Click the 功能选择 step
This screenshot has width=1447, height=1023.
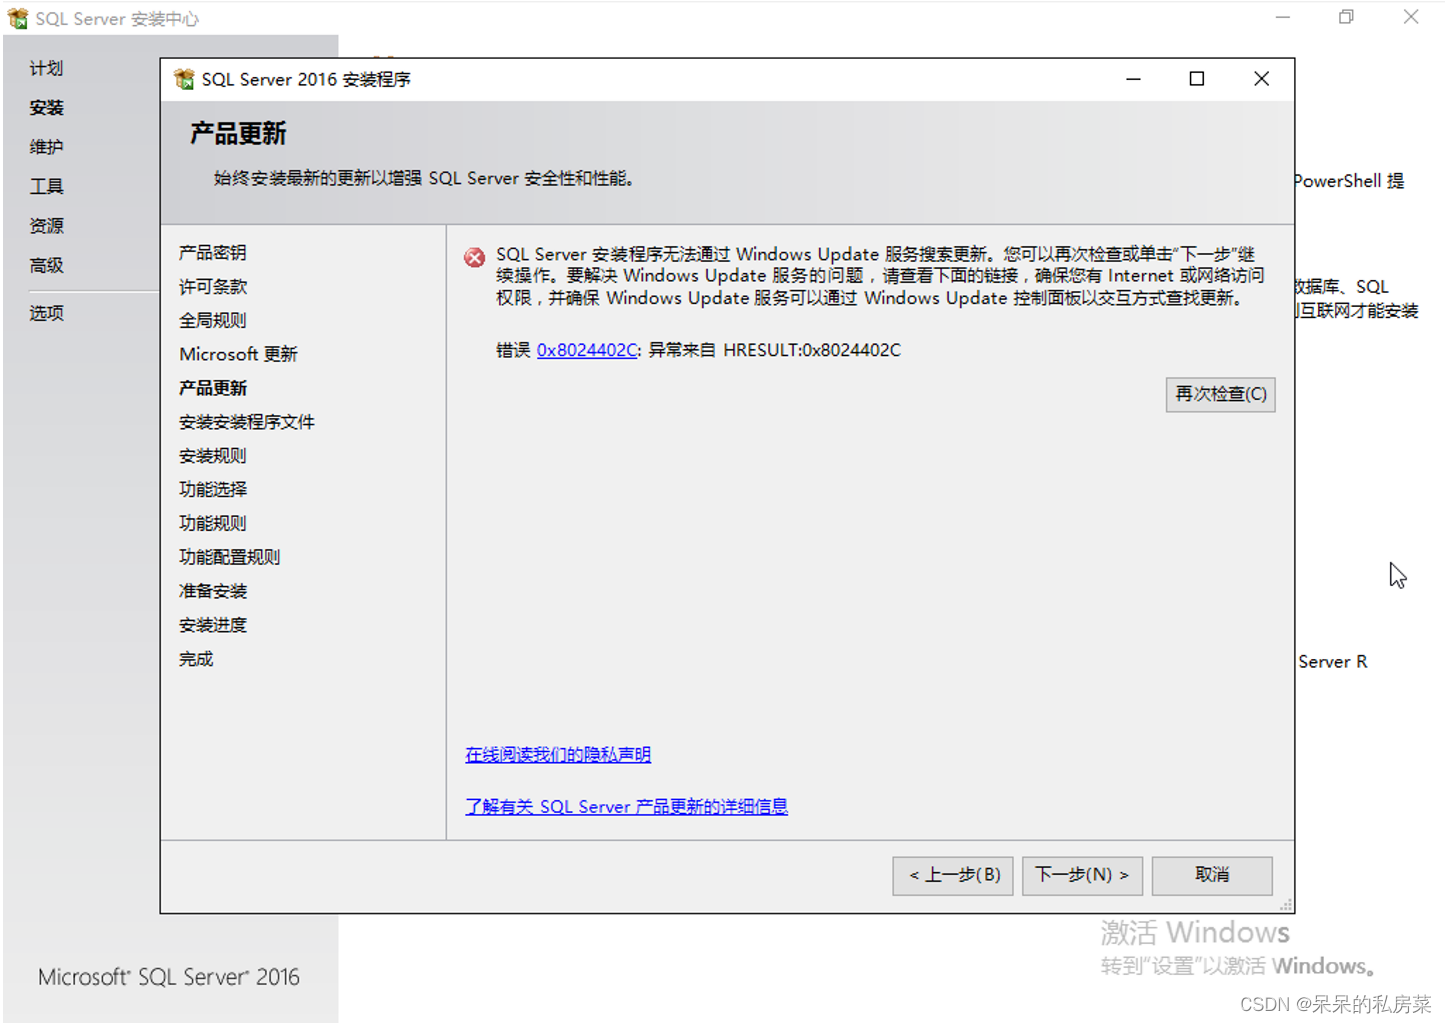click(212, 489)
